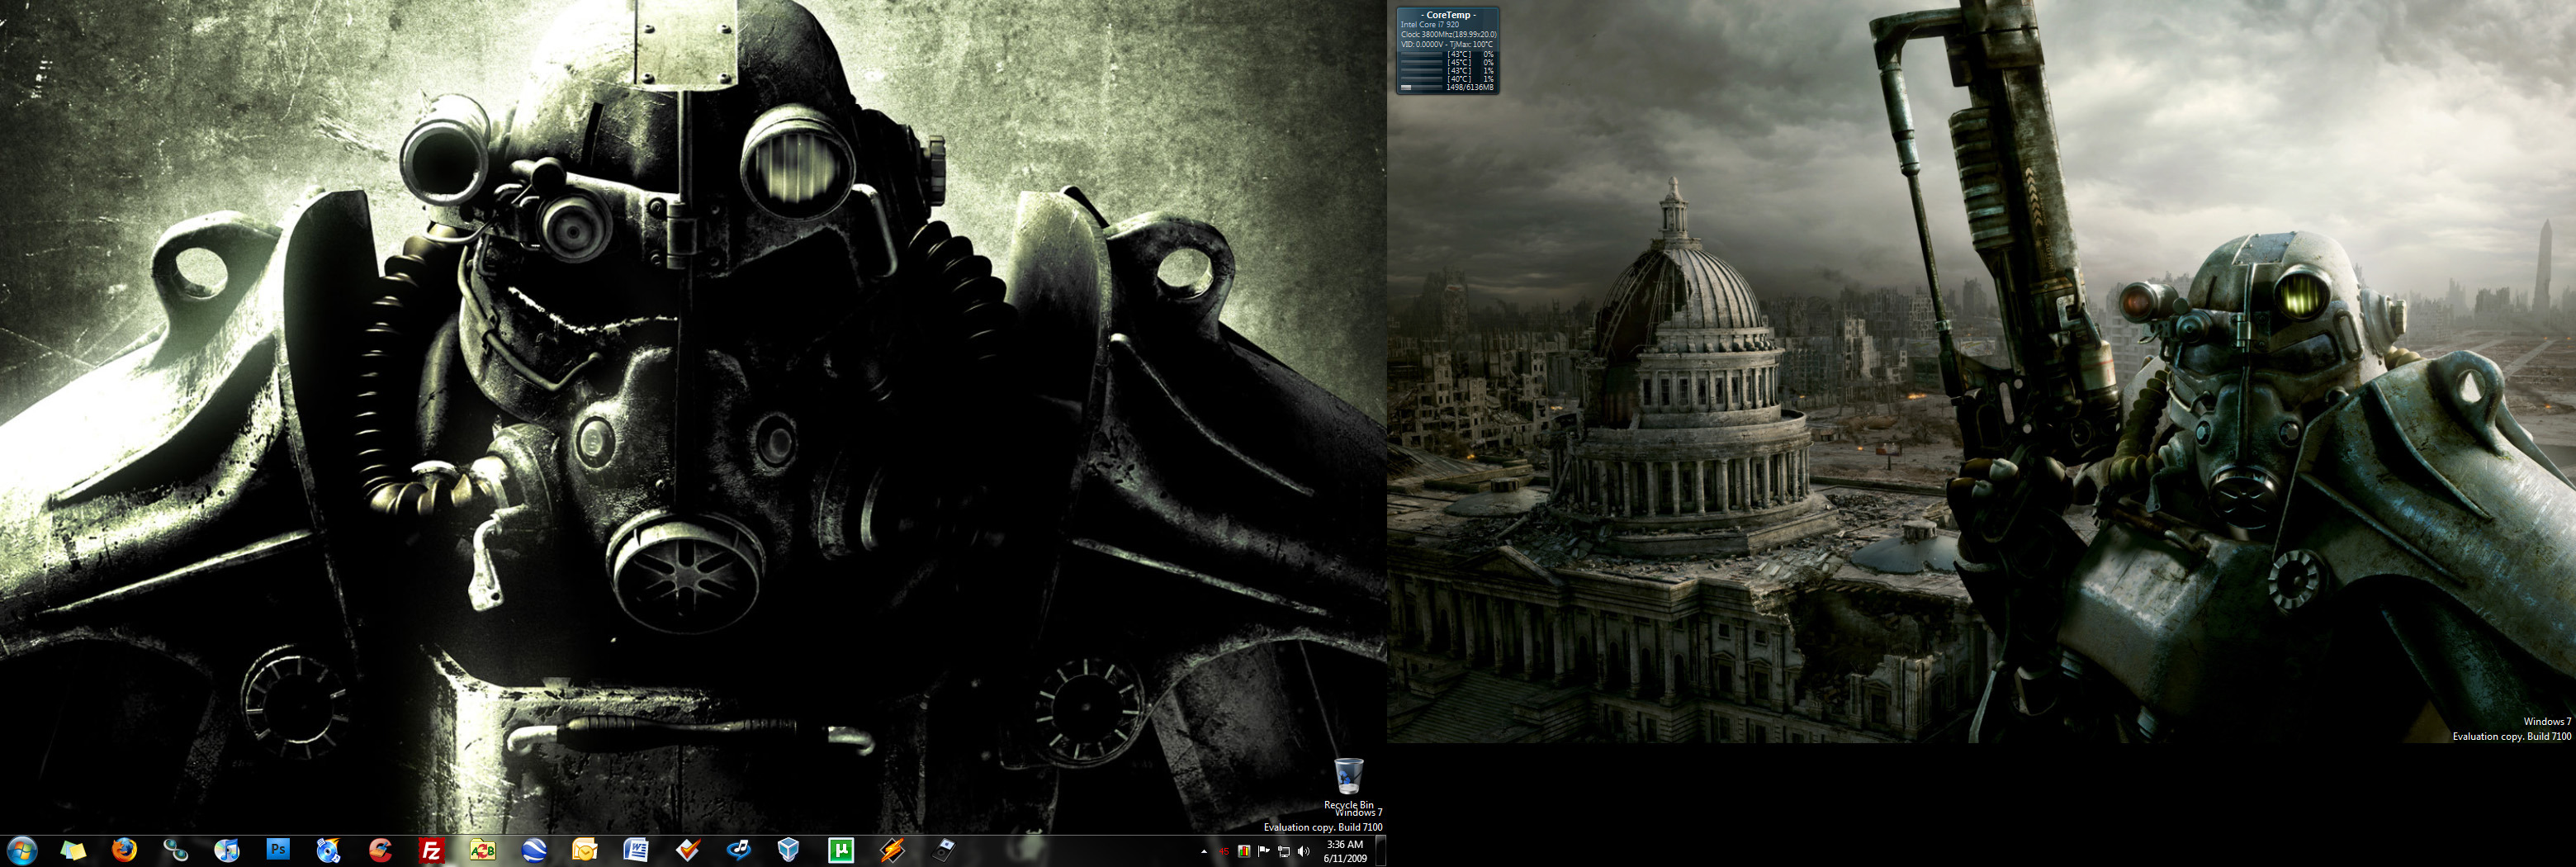
Task: Click the Show Desktop button at taskbar end
Action: coord(1381,851)
